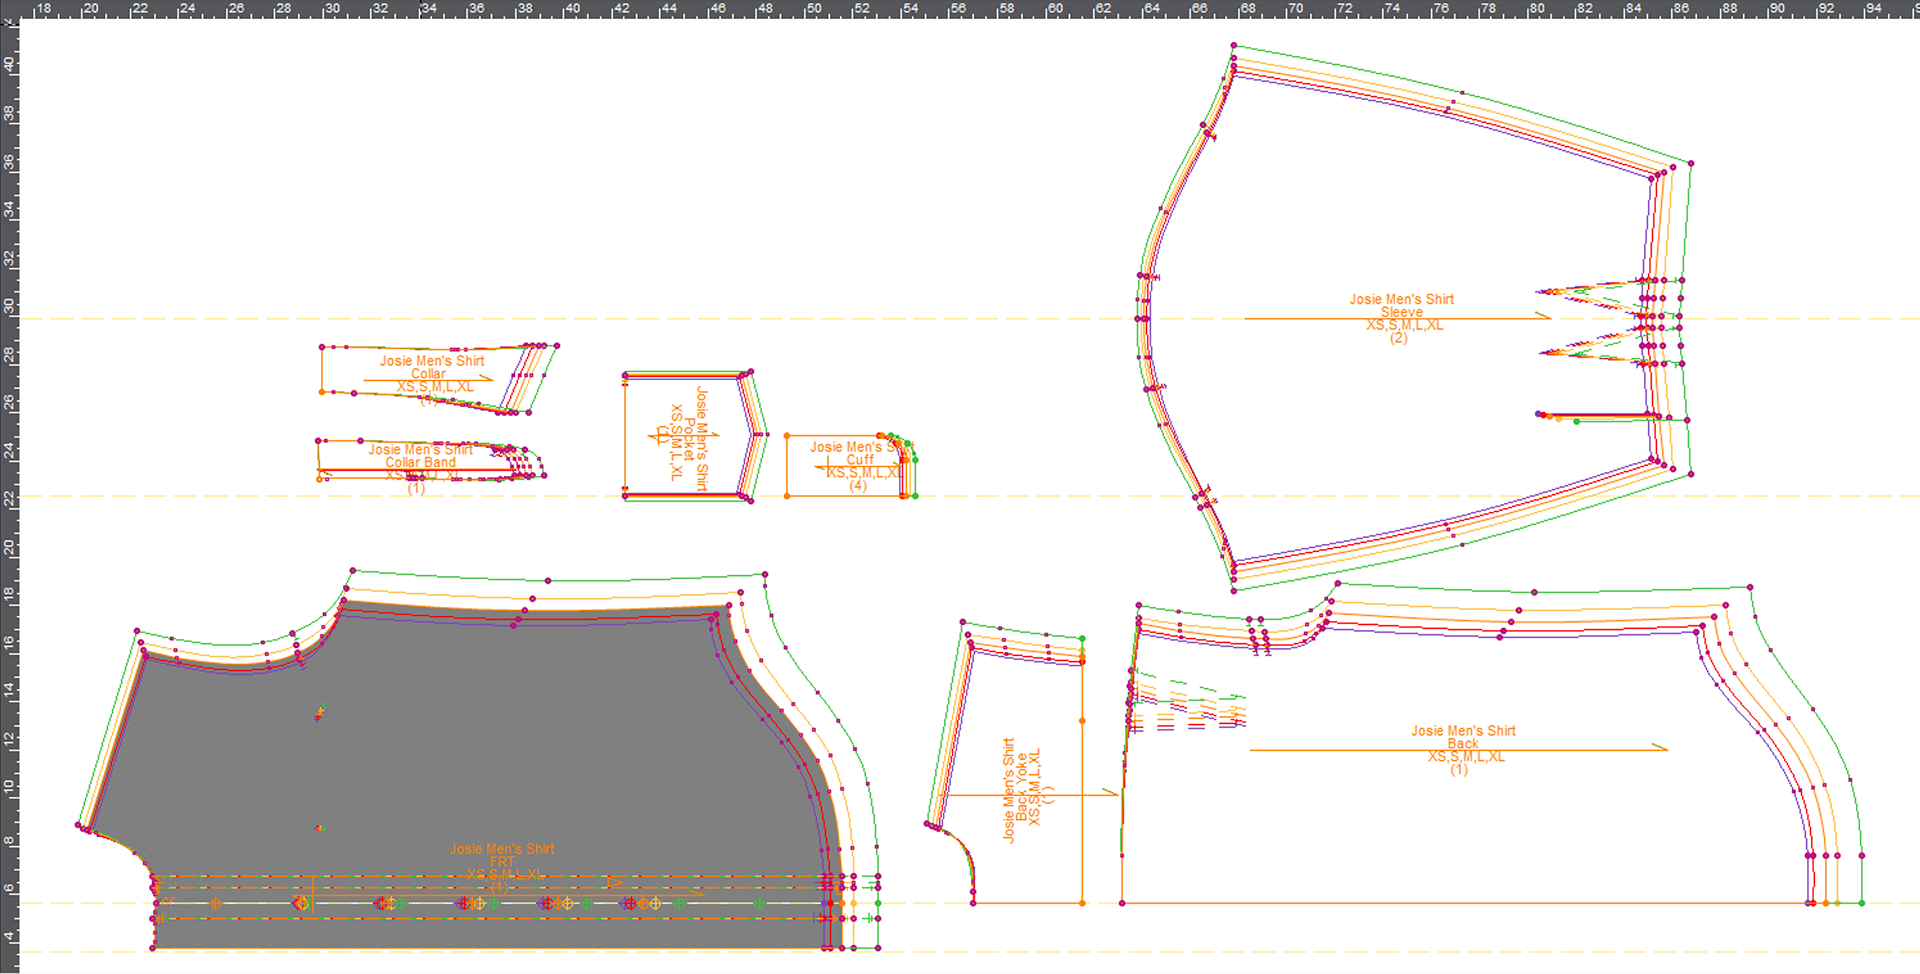Viewport: 1920px width, 974px height.
Task: Click 70 on the horizontal ruler
Action: (1295, 8)
